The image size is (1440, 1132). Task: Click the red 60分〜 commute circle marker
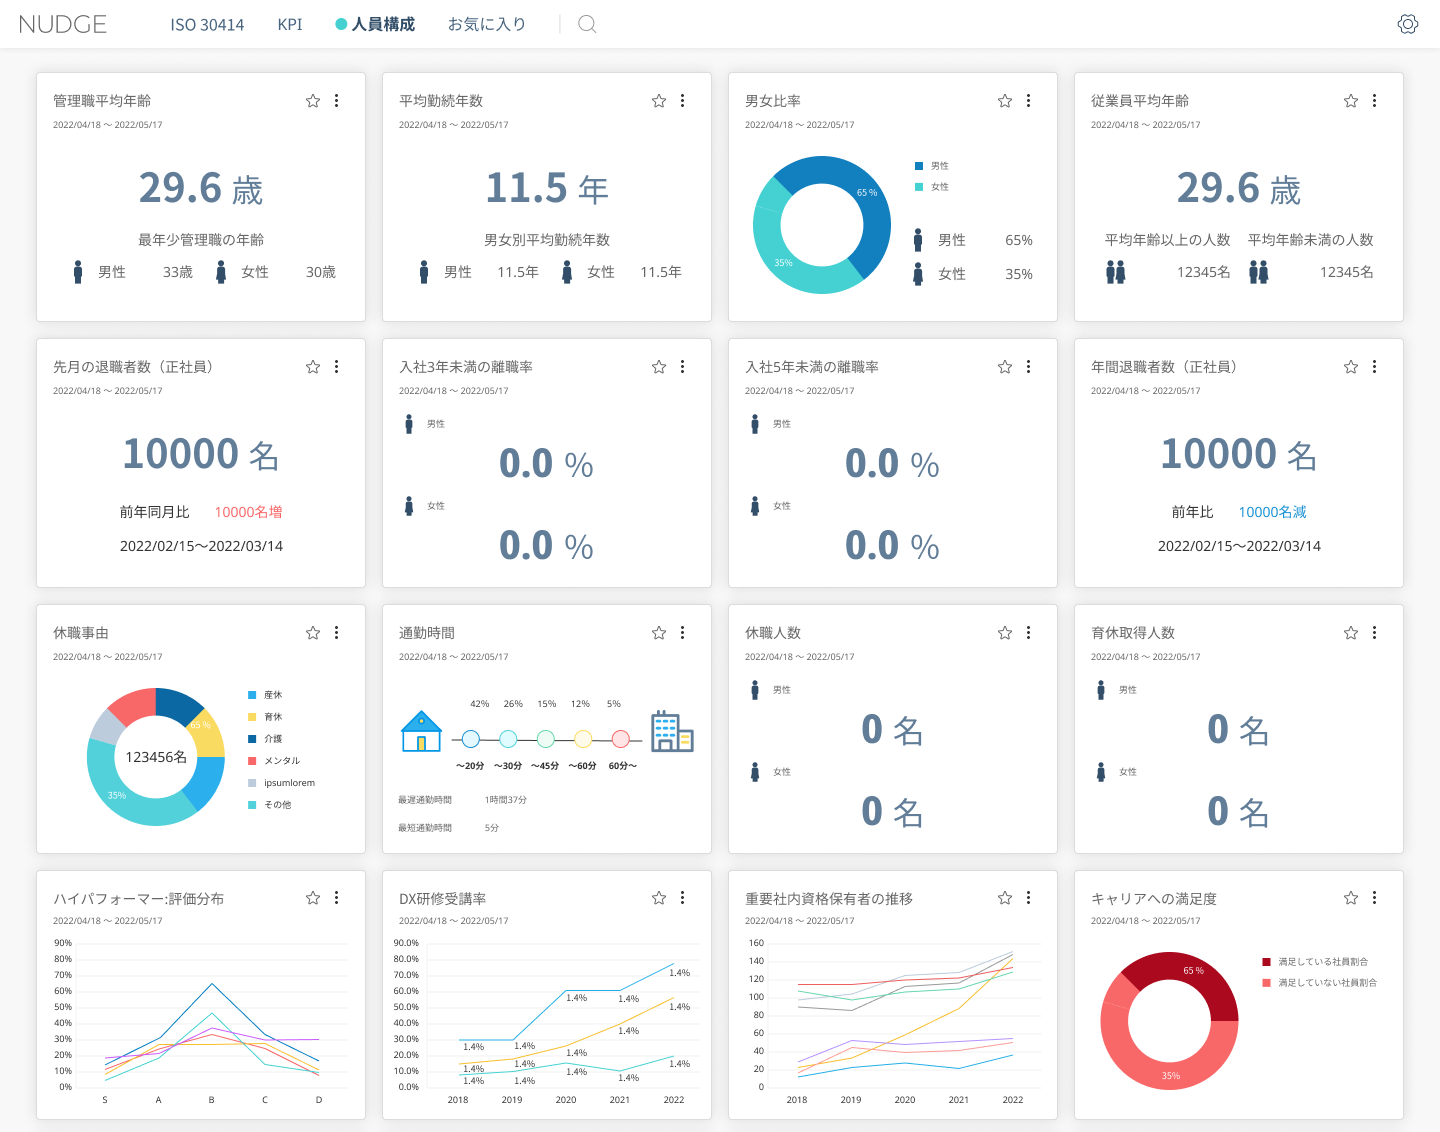pyautogui.click(x=621, y=739)
